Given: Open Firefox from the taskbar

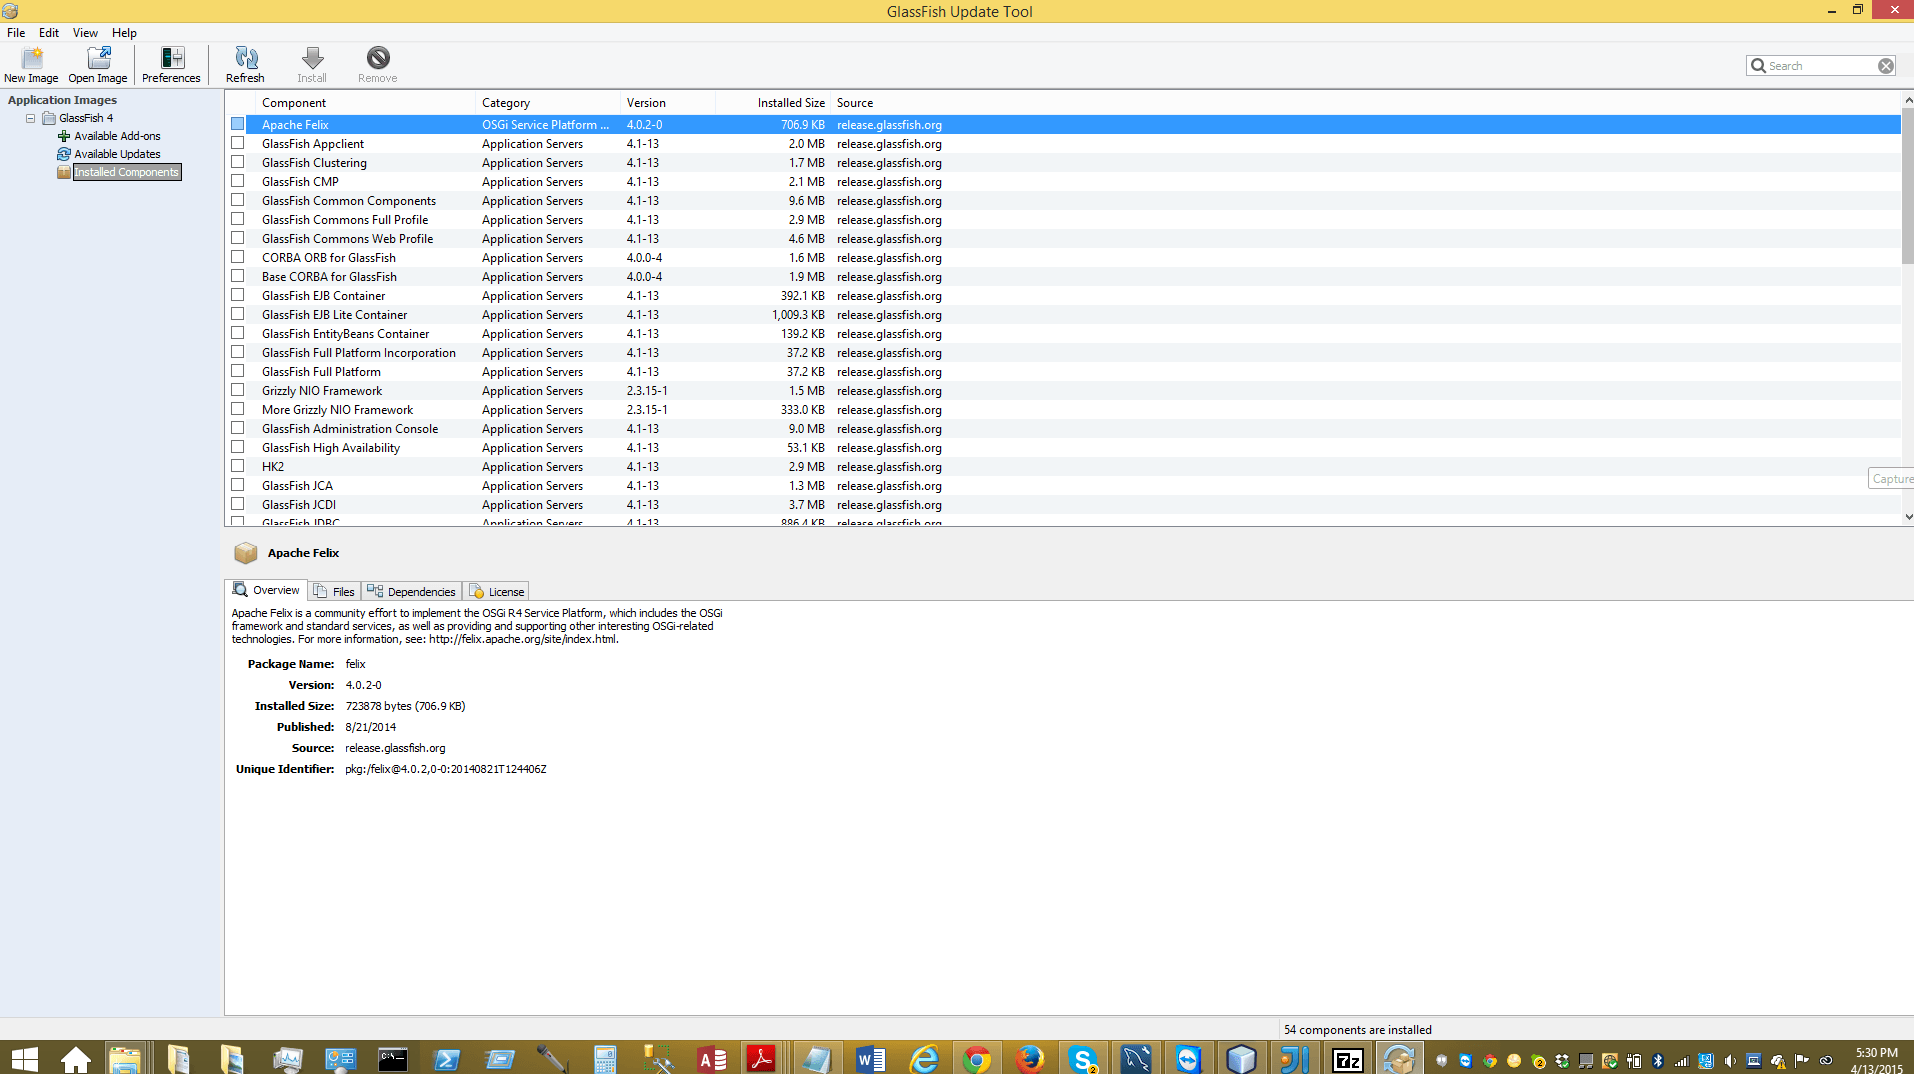Looking at the screenshot, I should 1029,1059.
